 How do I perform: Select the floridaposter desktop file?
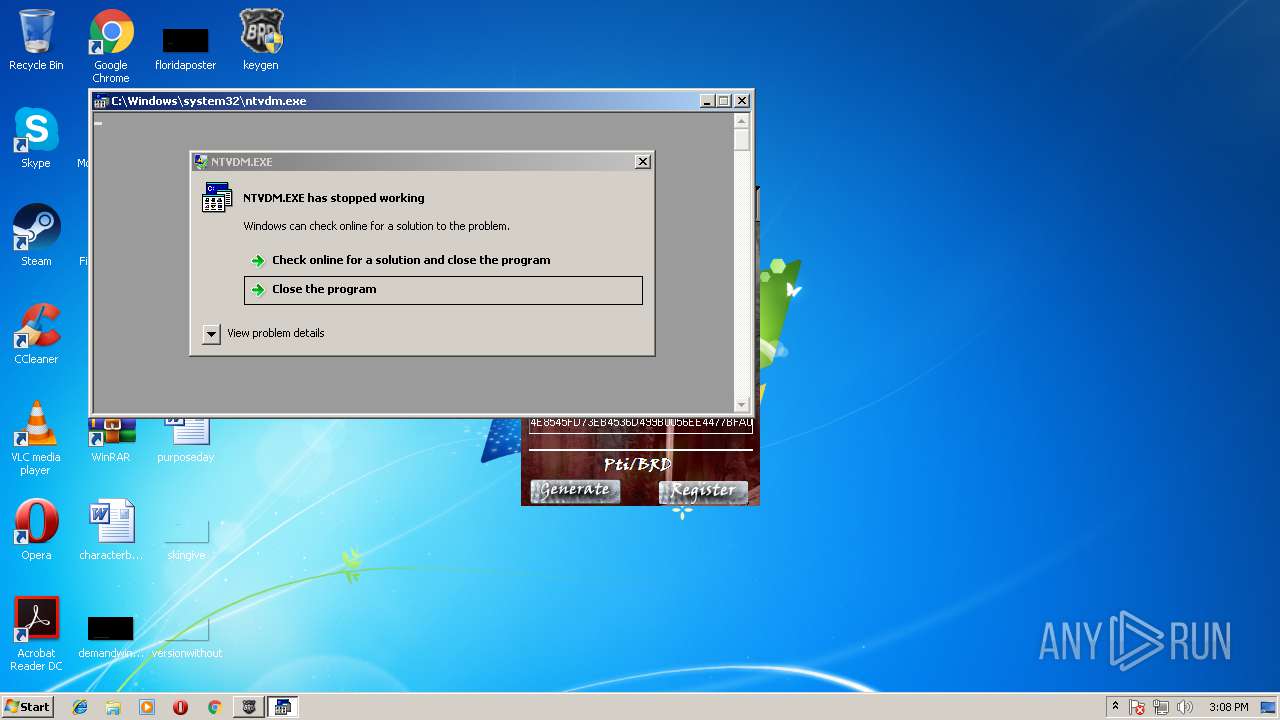185,48
